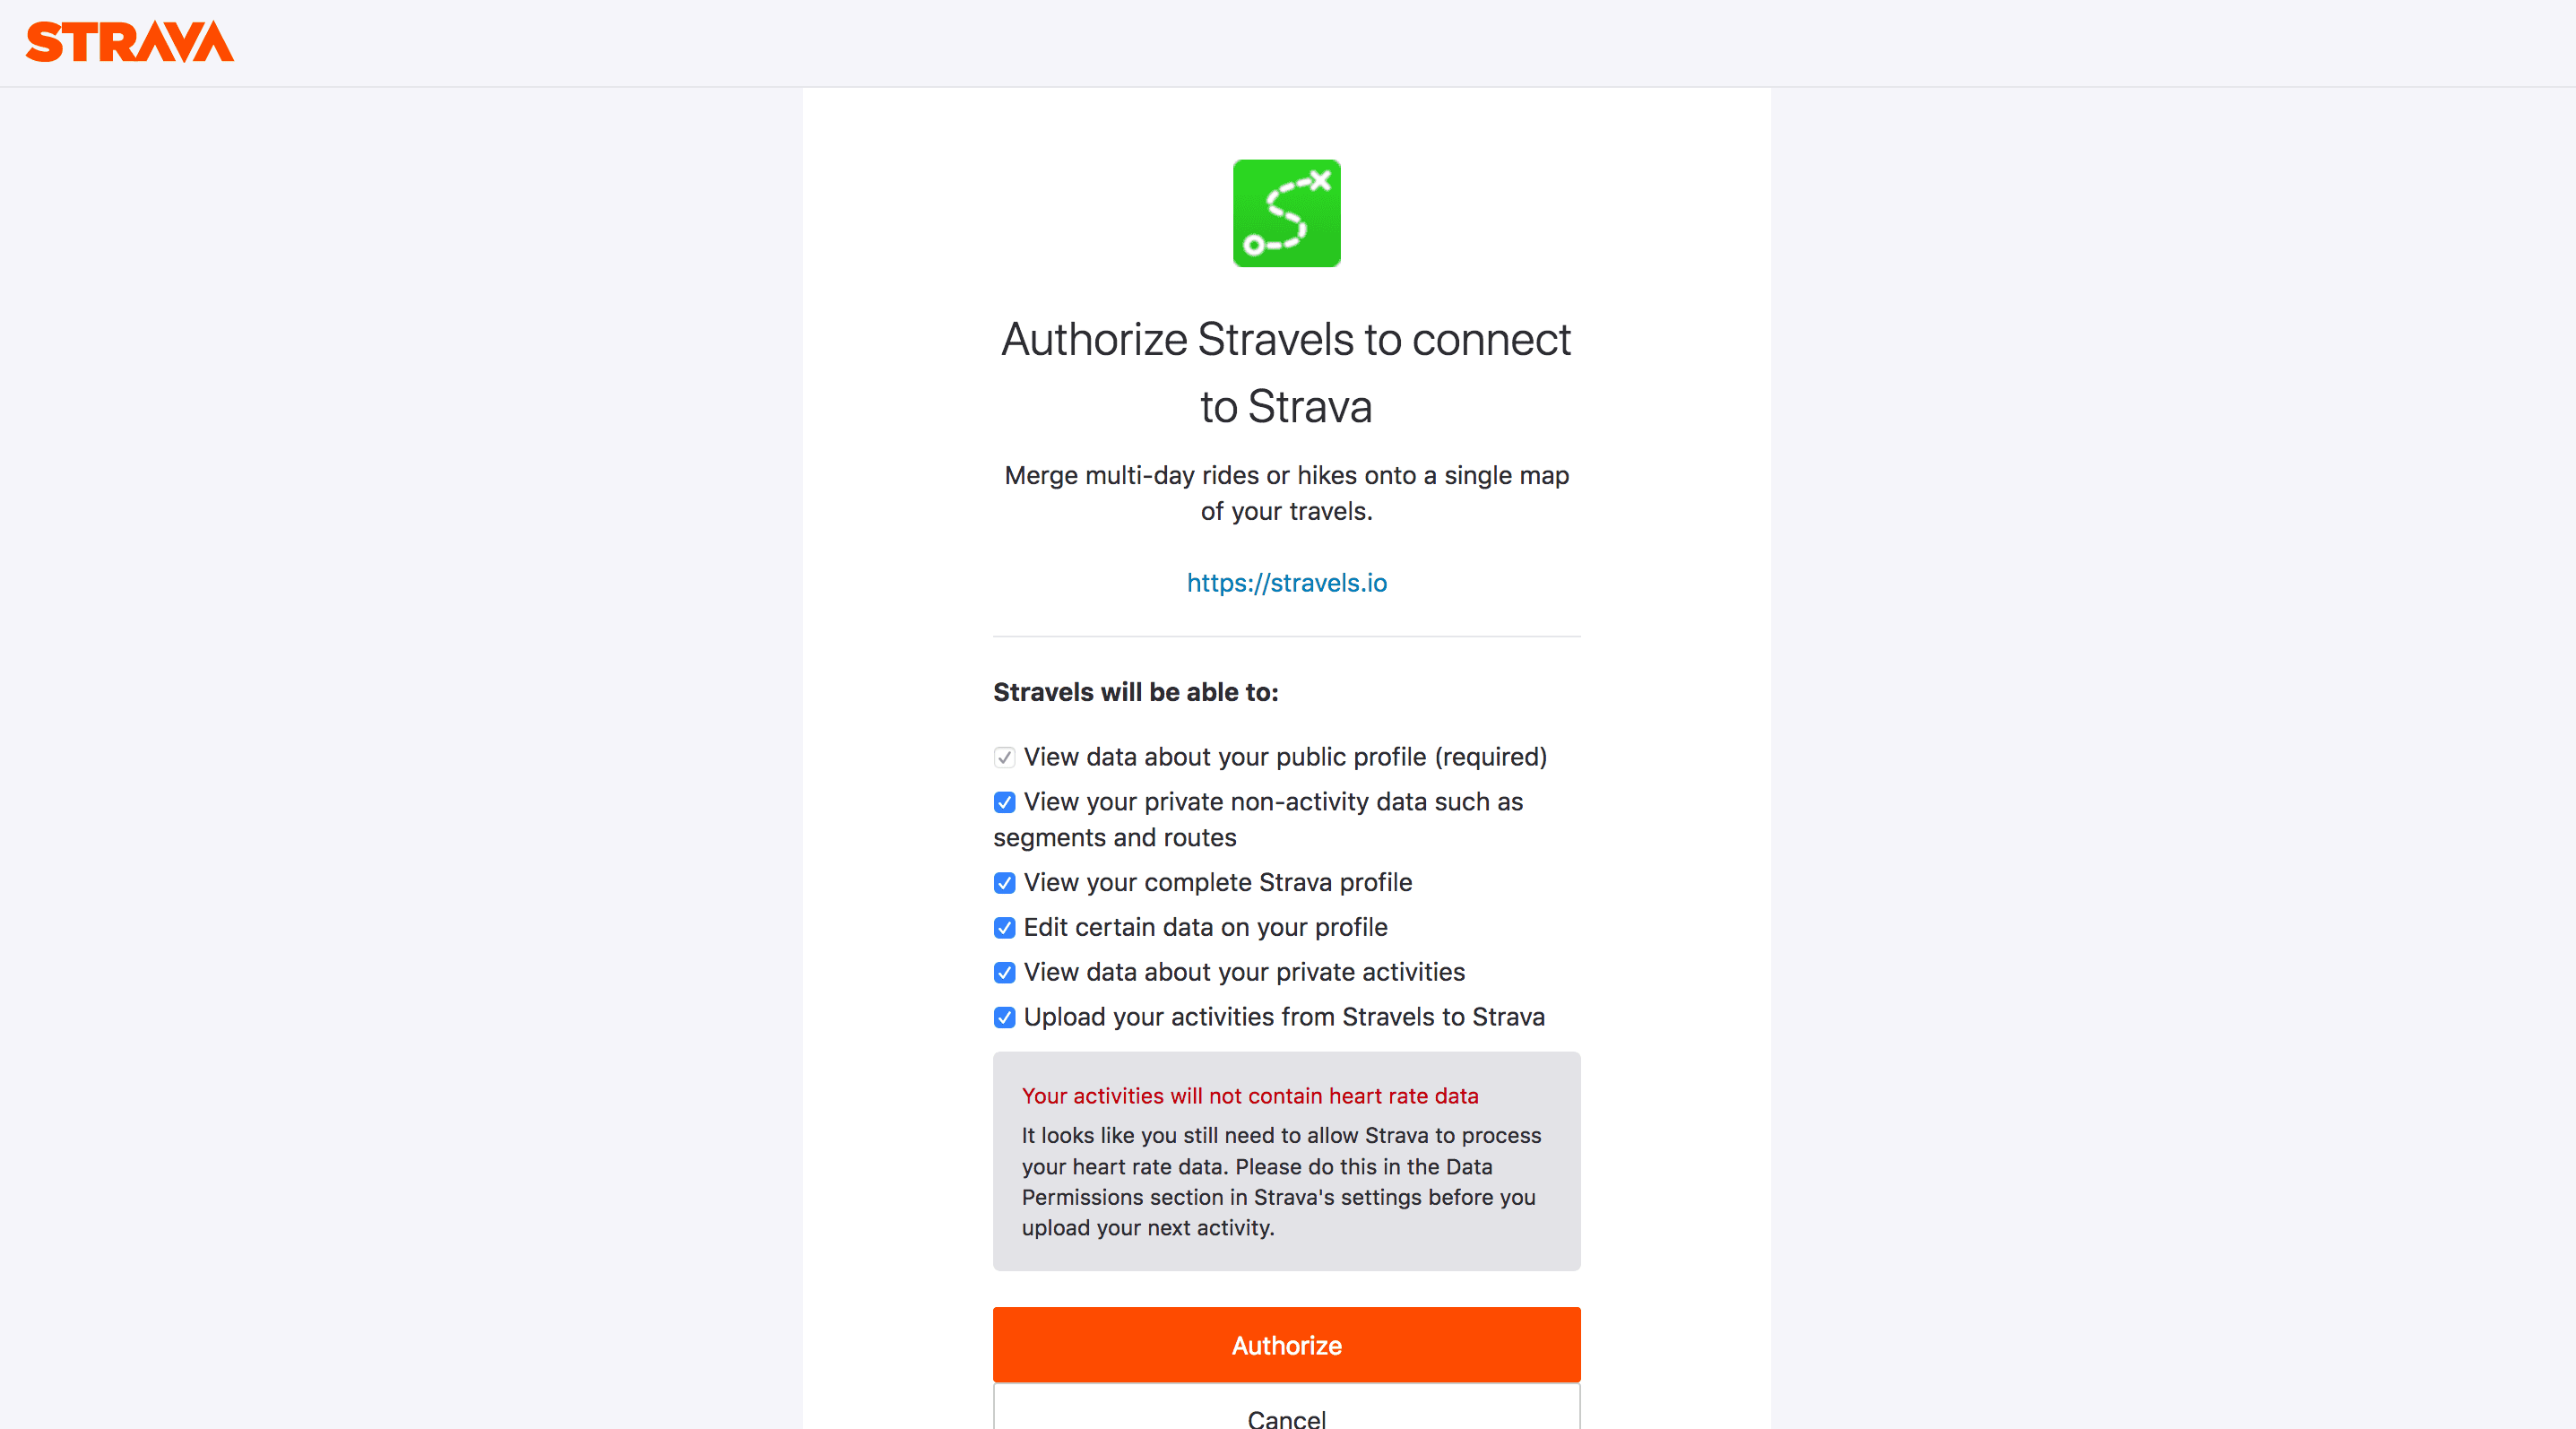Uncheck "Upload your activities from Stravels to Strava"

1004,1017
